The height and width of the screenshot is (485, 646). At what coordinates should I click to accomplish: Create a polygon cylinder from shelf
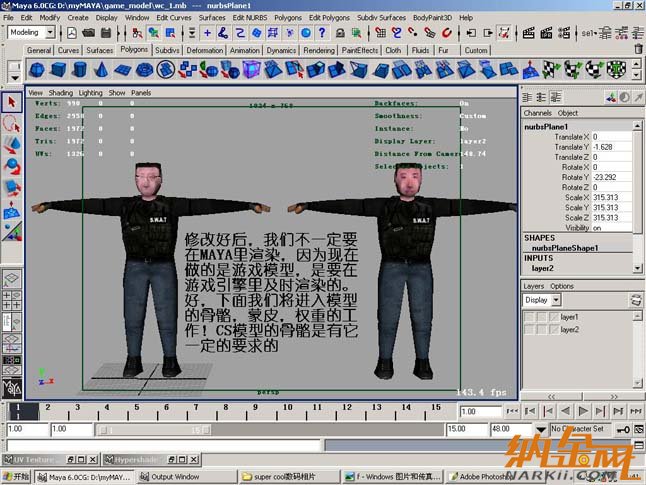[80, 70]
